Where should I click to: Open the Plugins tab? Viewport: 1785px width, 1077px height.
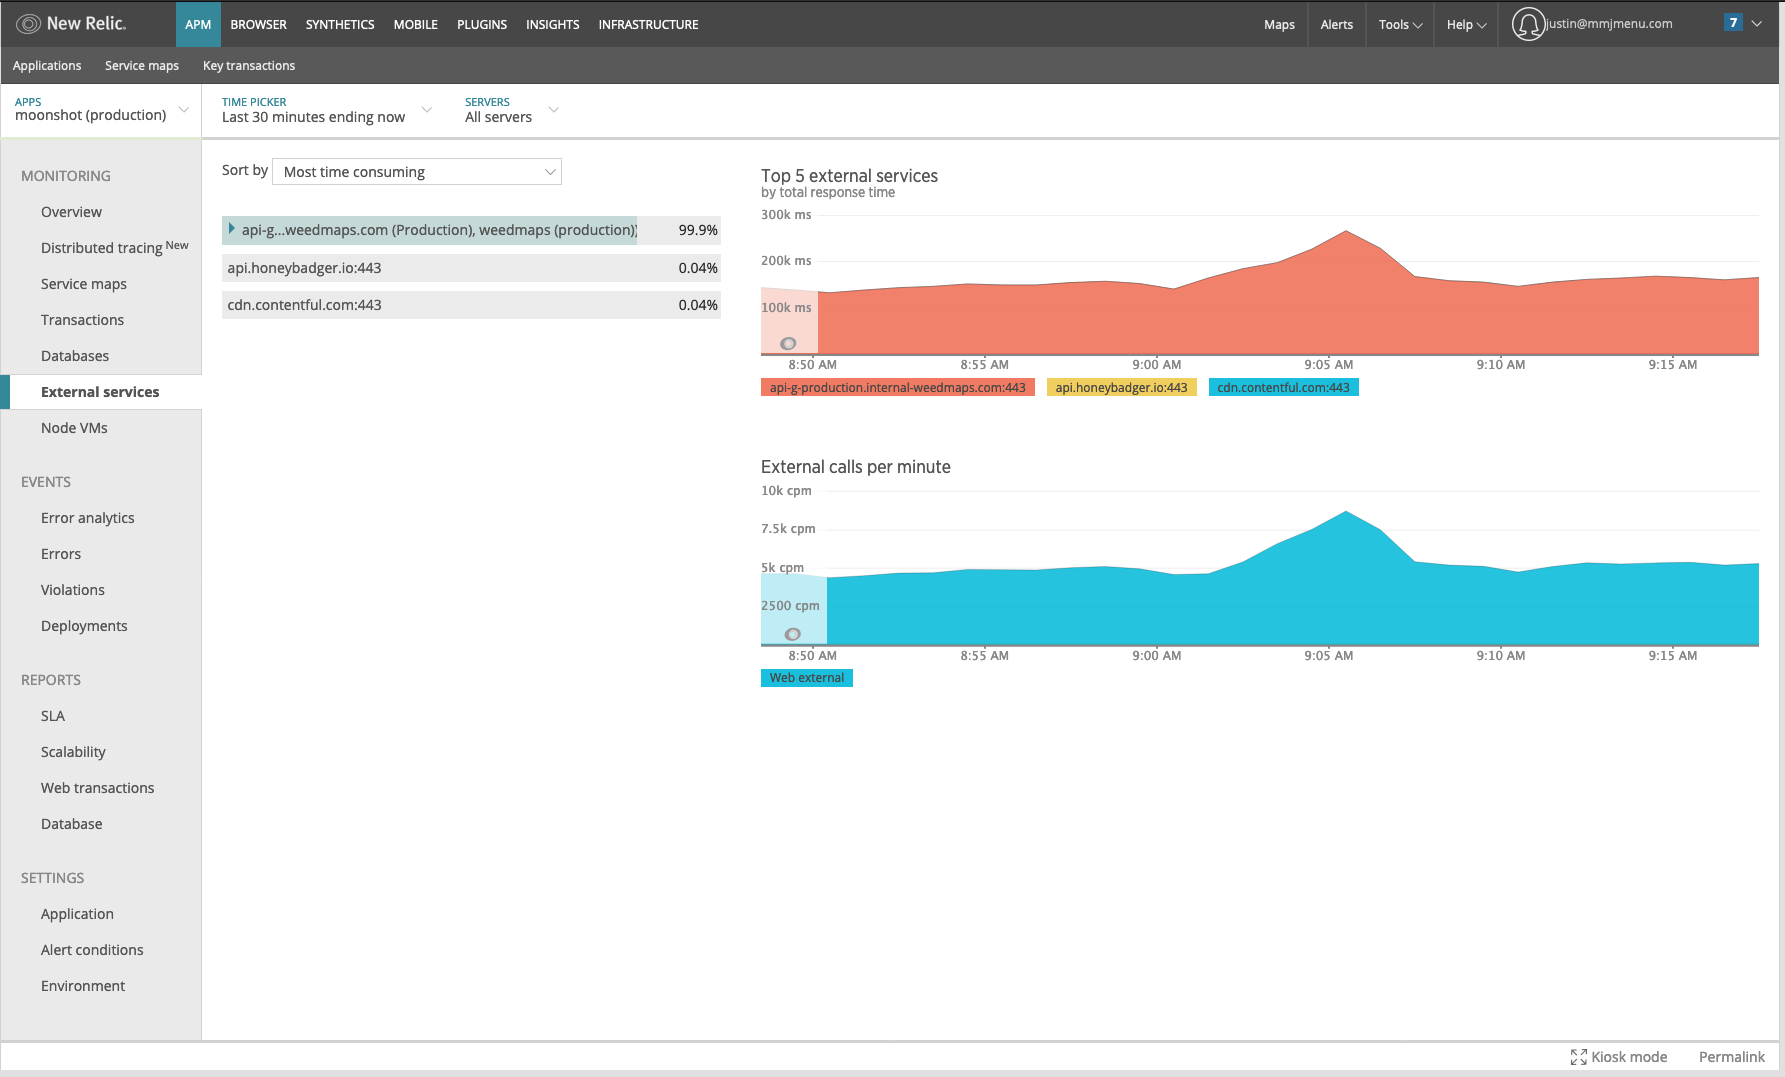(482, 24)
